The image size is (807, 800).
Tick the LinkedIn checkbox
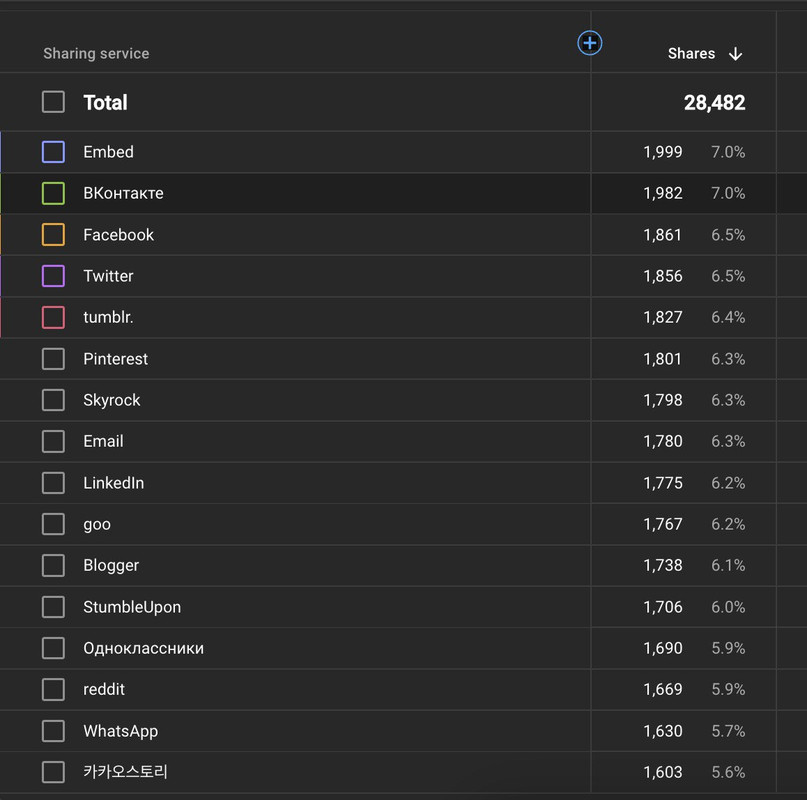[53, 483]
